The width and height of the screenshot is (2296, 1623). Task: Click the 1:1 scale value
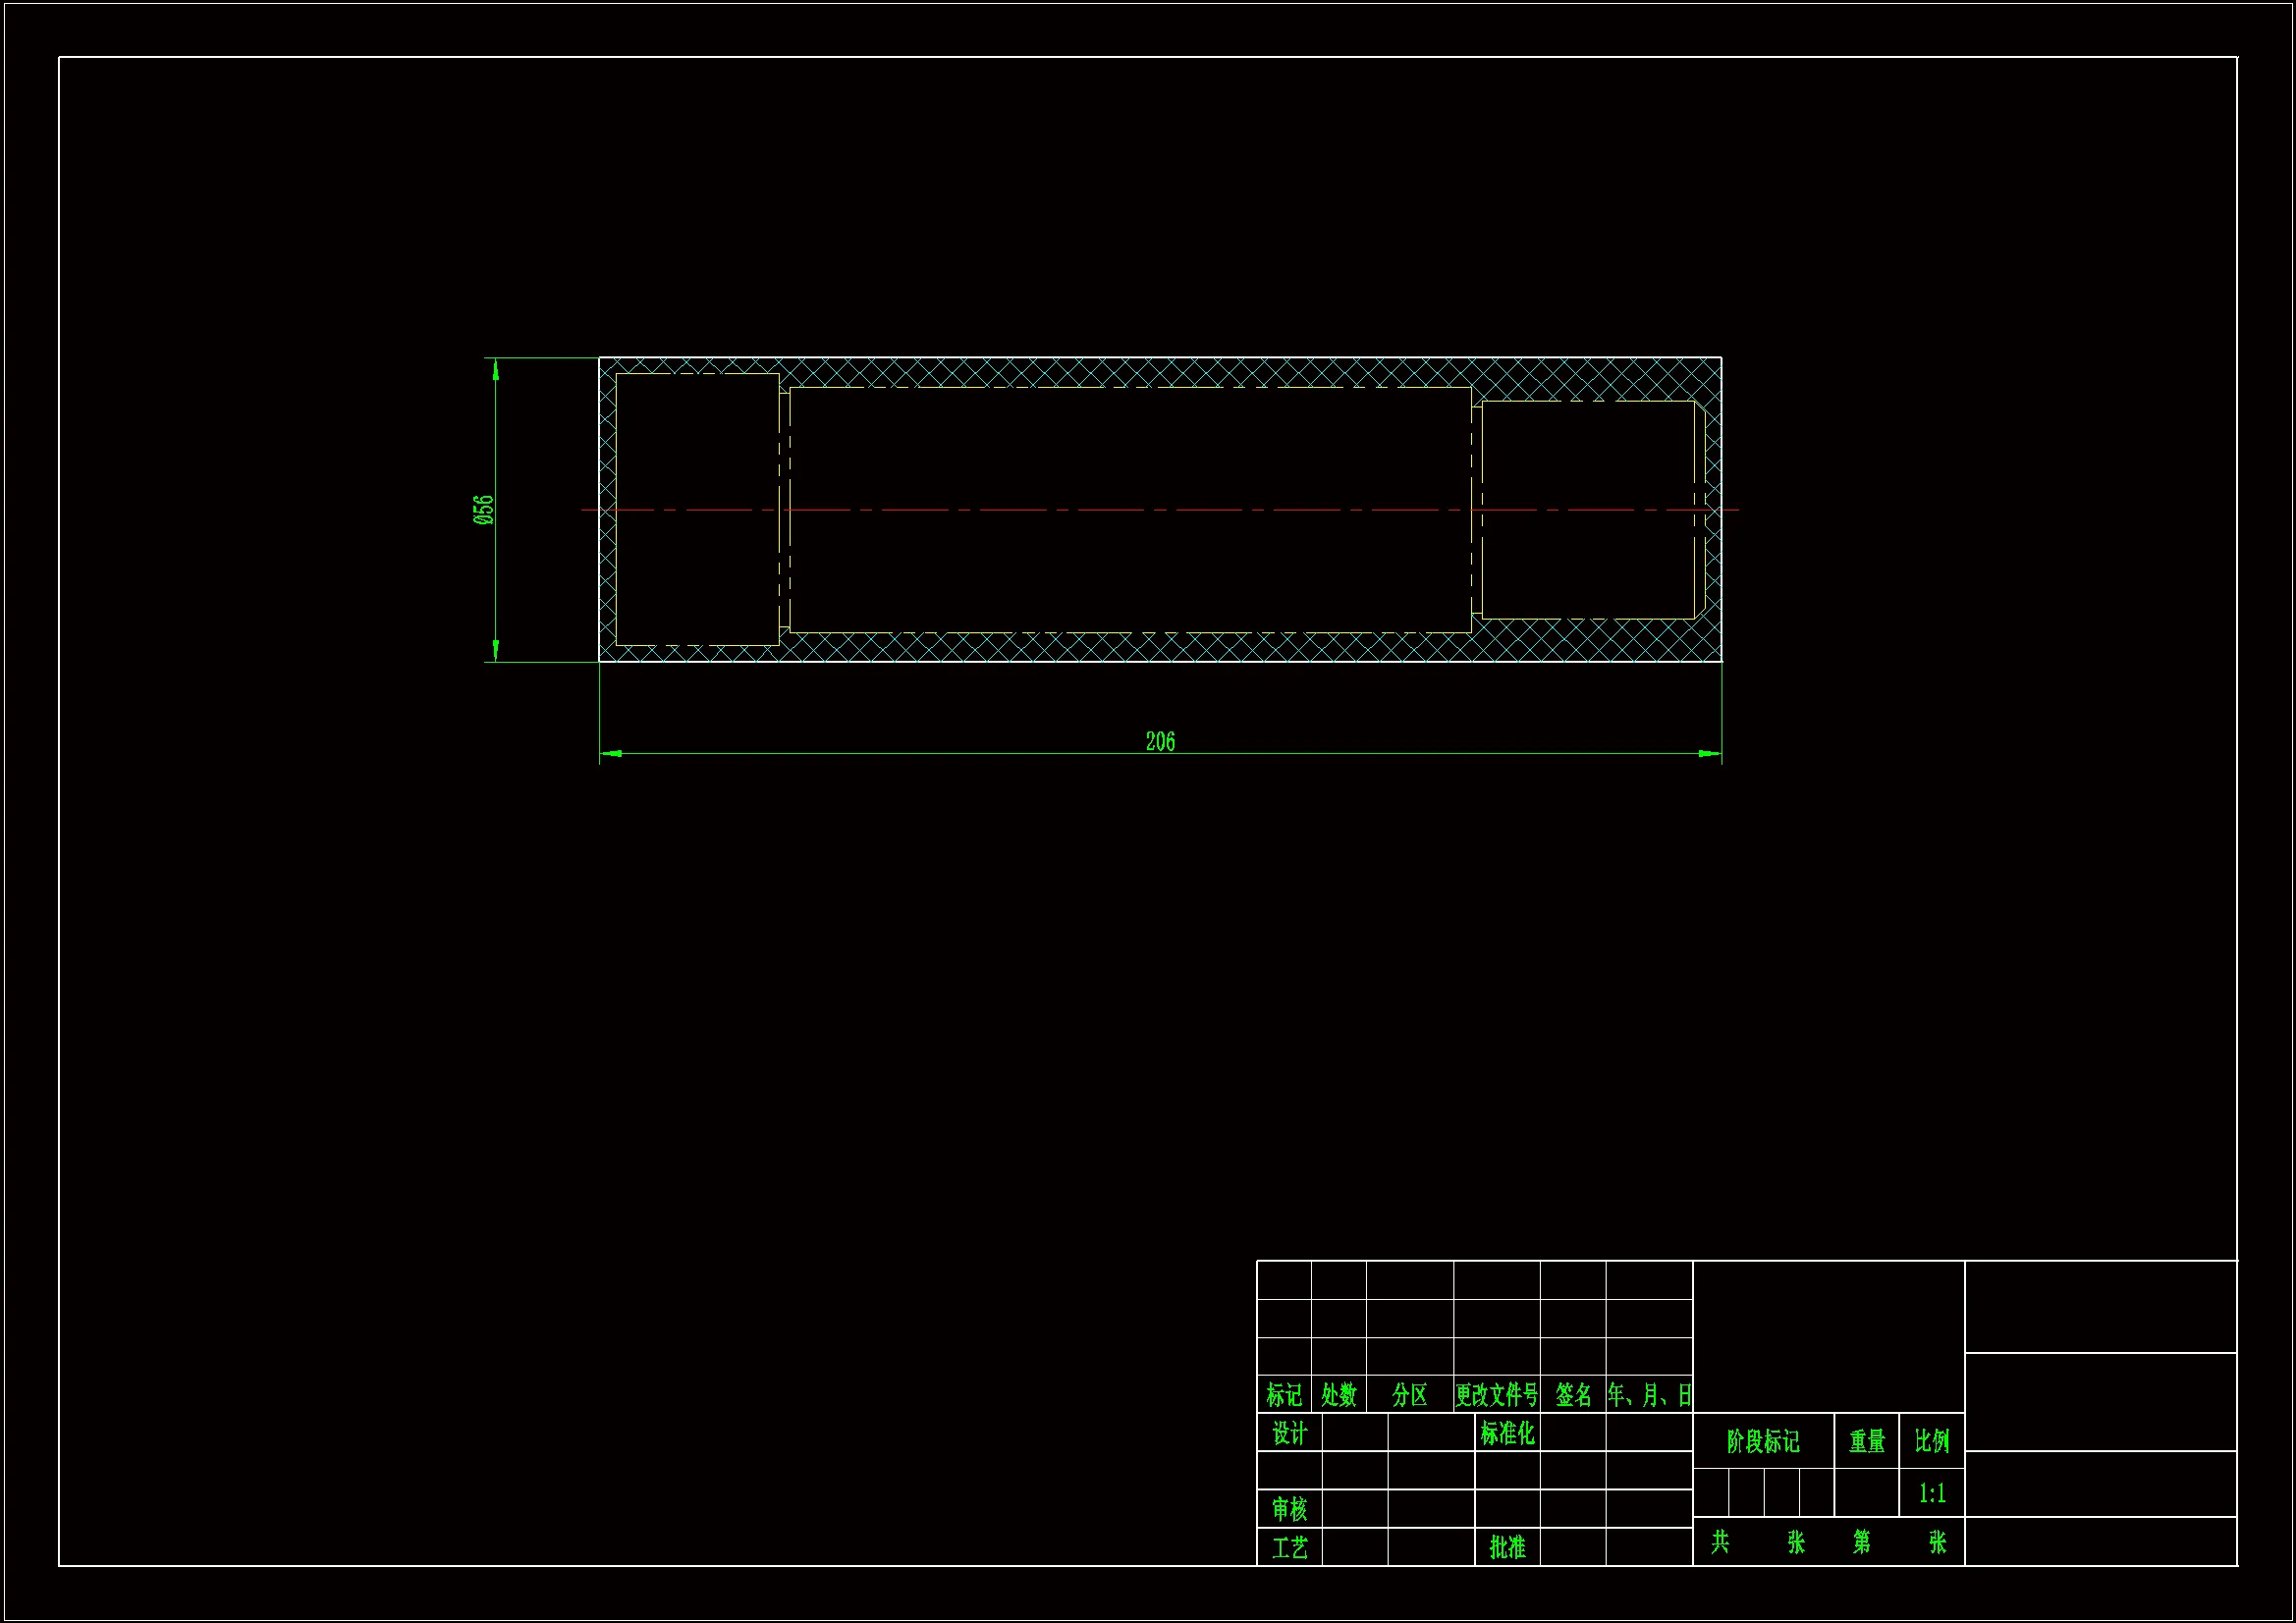[x=1931, y=1493]
